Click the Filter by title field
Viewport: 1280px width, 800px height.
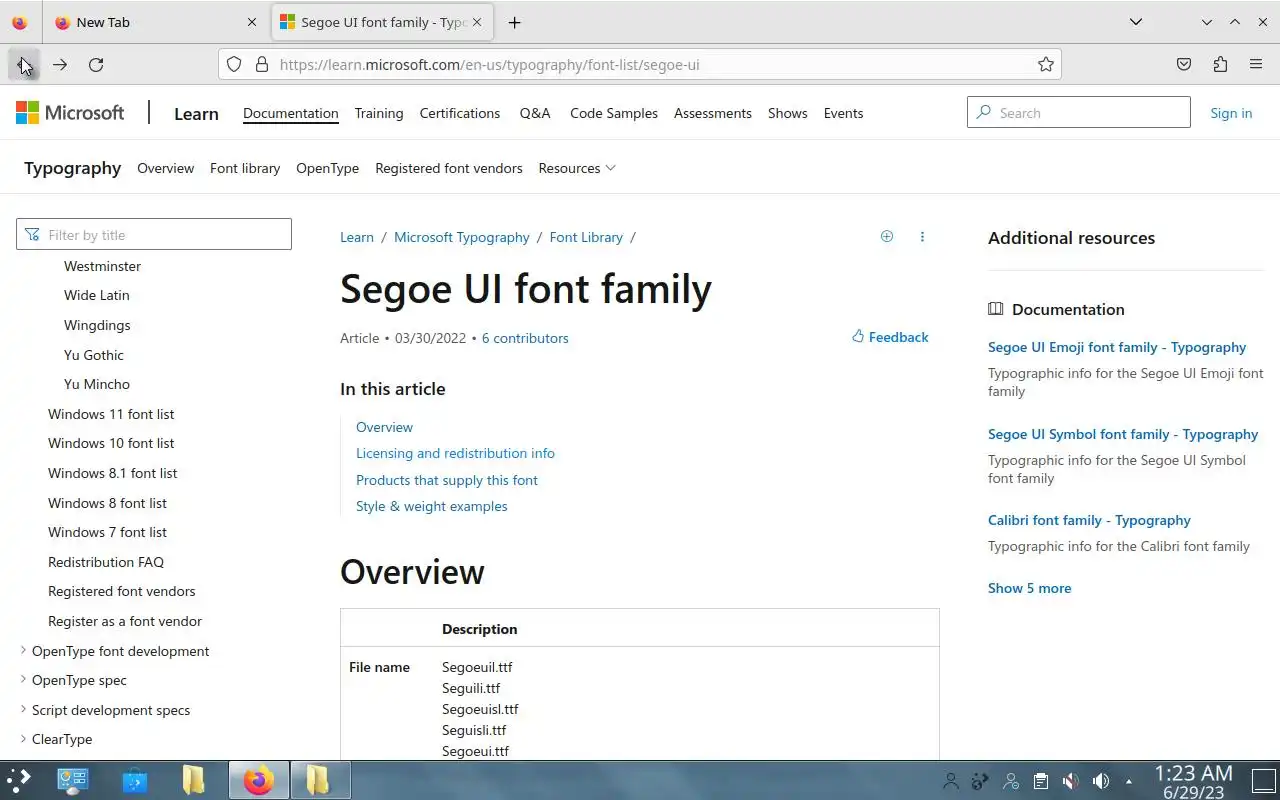coord(154,235)
